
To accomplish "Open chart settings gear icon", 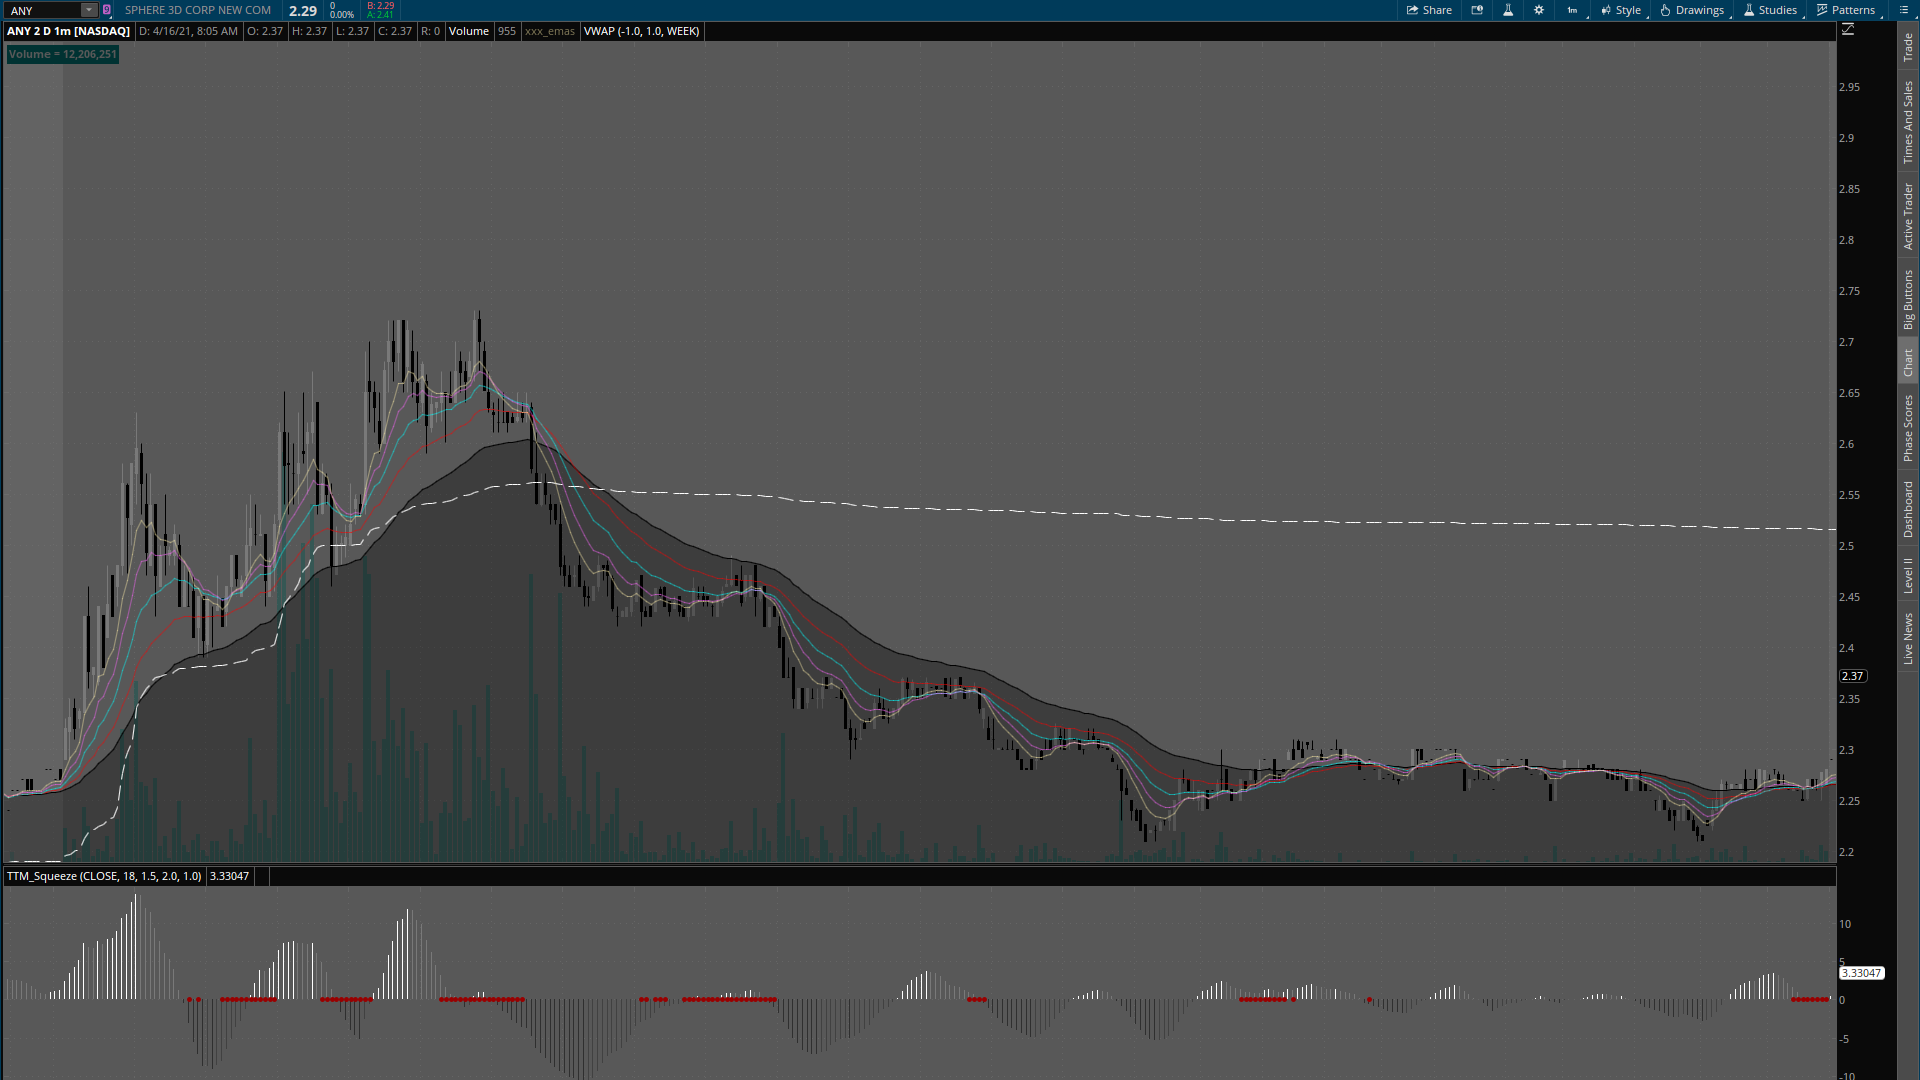I will (1539, 10).
